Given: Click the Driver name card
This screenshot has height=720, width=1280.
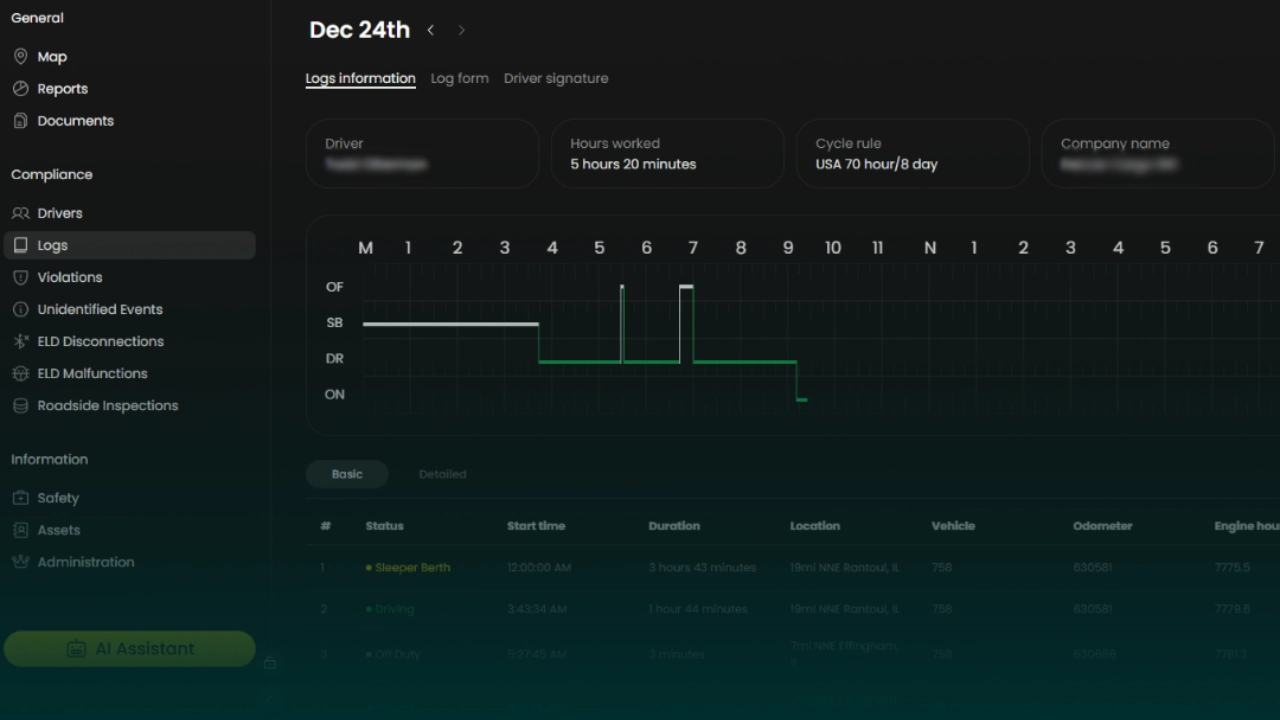Looking at the screenshot, I should pos(422,153).
